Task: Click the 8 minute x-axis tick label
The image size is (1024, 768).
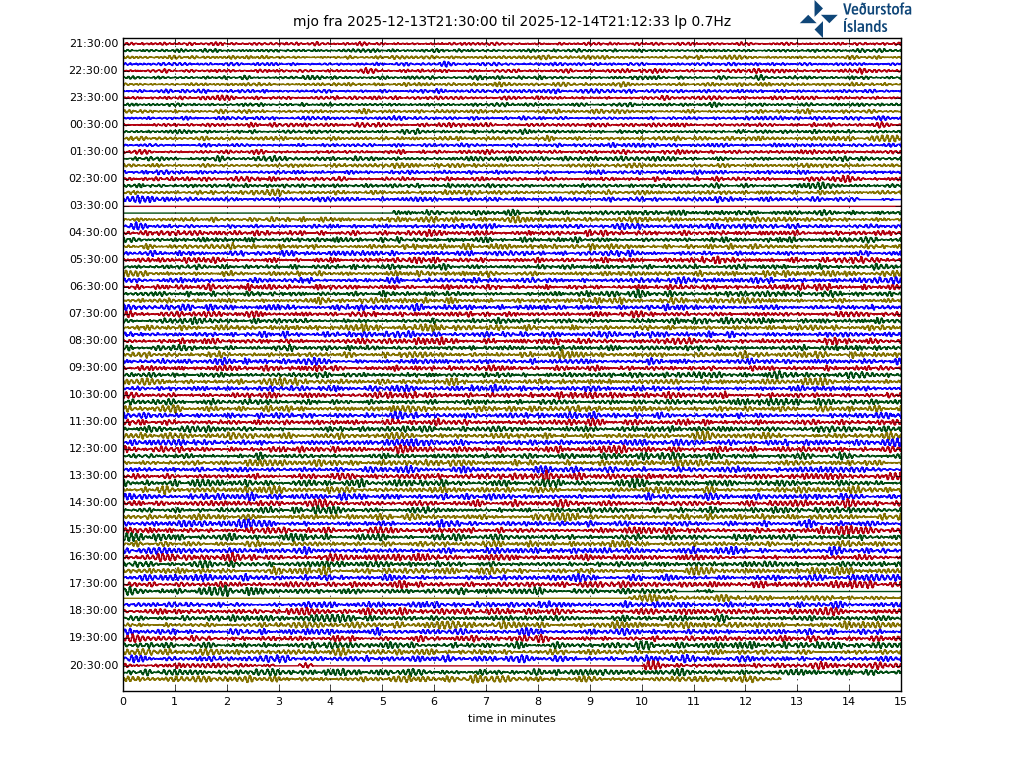Action: (538, 702)
